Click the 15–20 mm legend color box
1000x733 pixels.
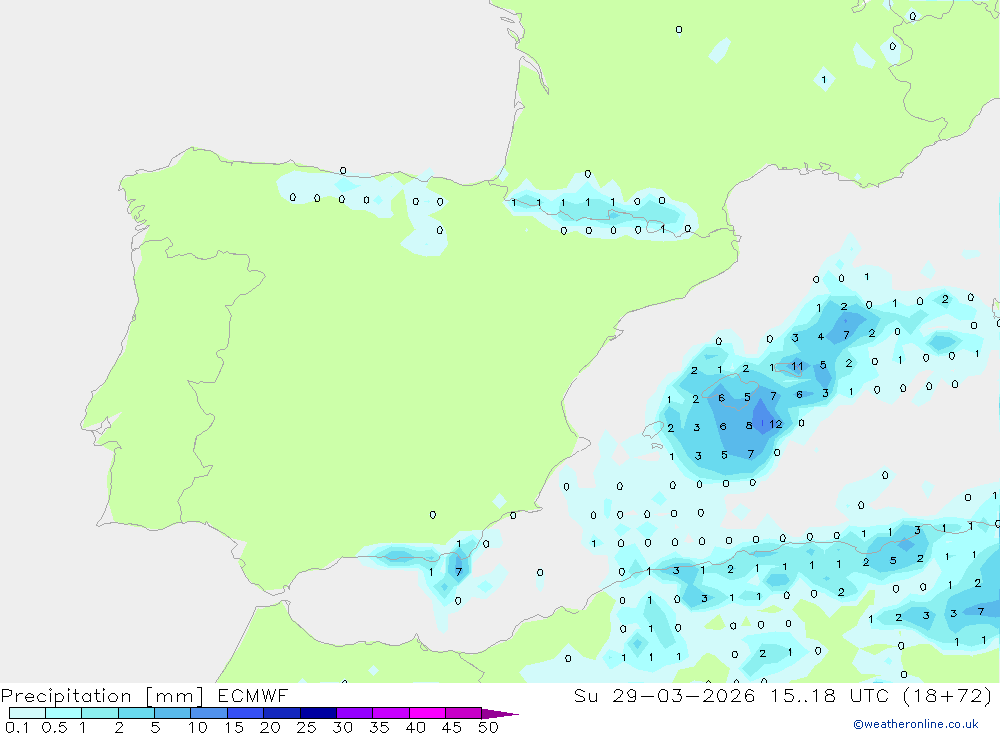(245, 713)
